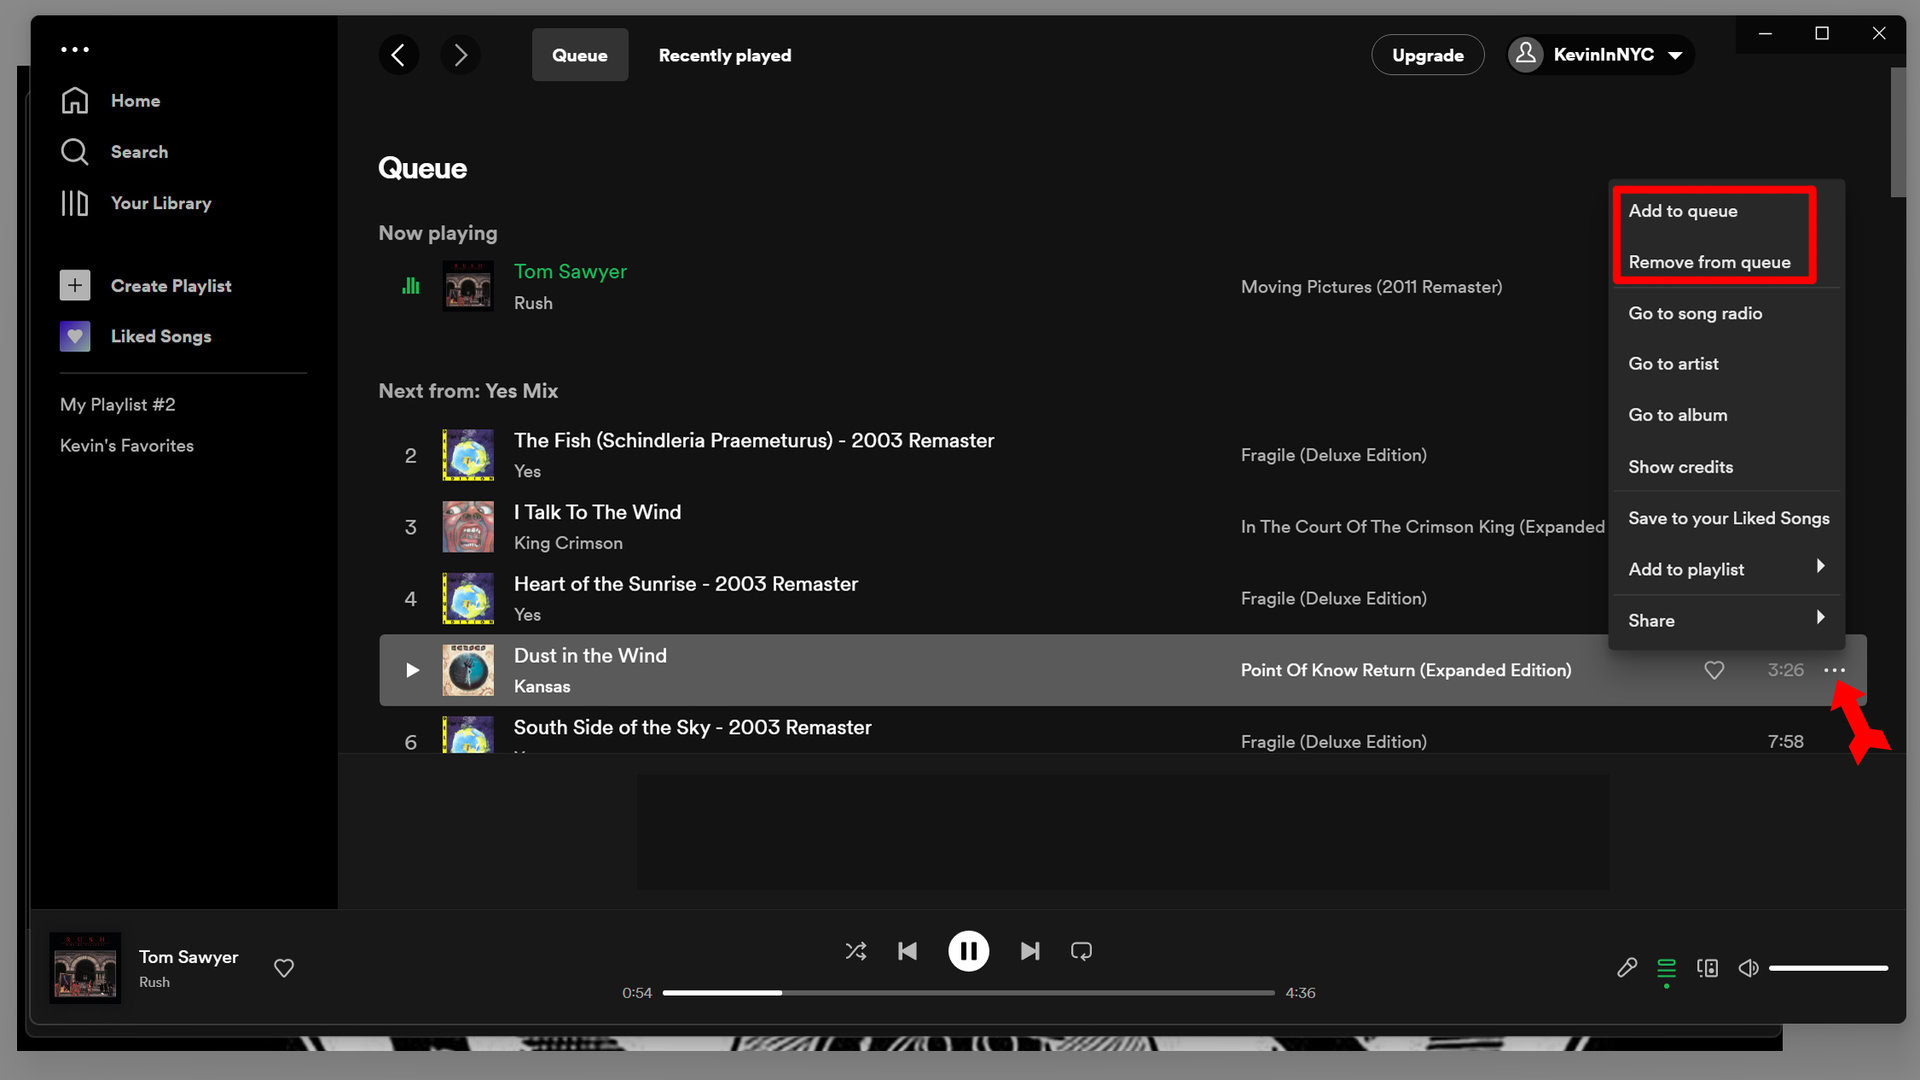This screenshot has height=1080, width=1920.
Task: Click the skip to previous track icon
Action: point(906,951)
